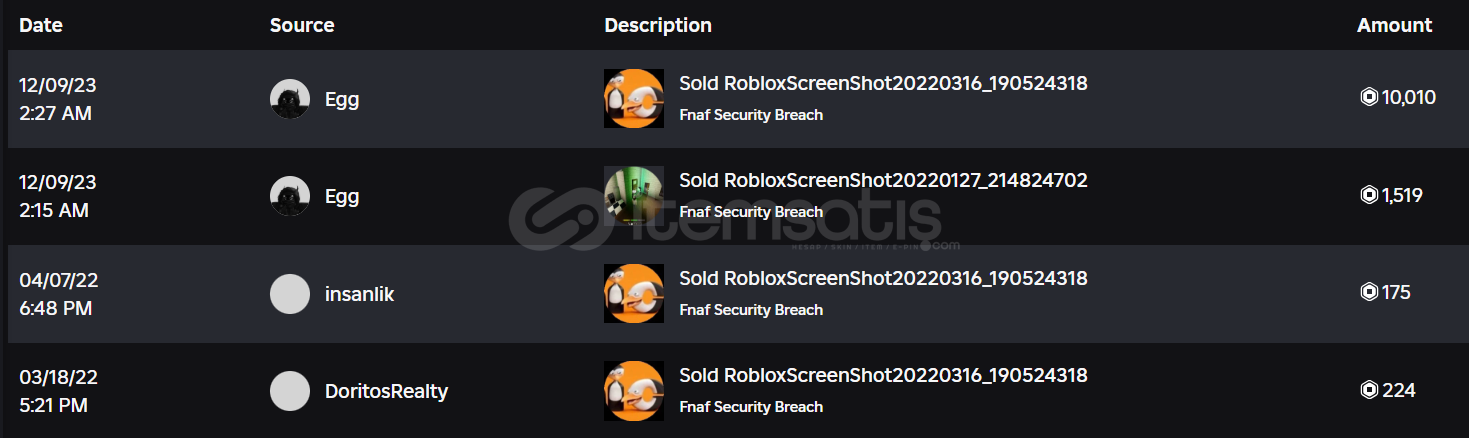Open green room thumbnail for RobloxScreenShot20220127
The width and height of the screenshot is (1469, 438).
coord(634,196)
